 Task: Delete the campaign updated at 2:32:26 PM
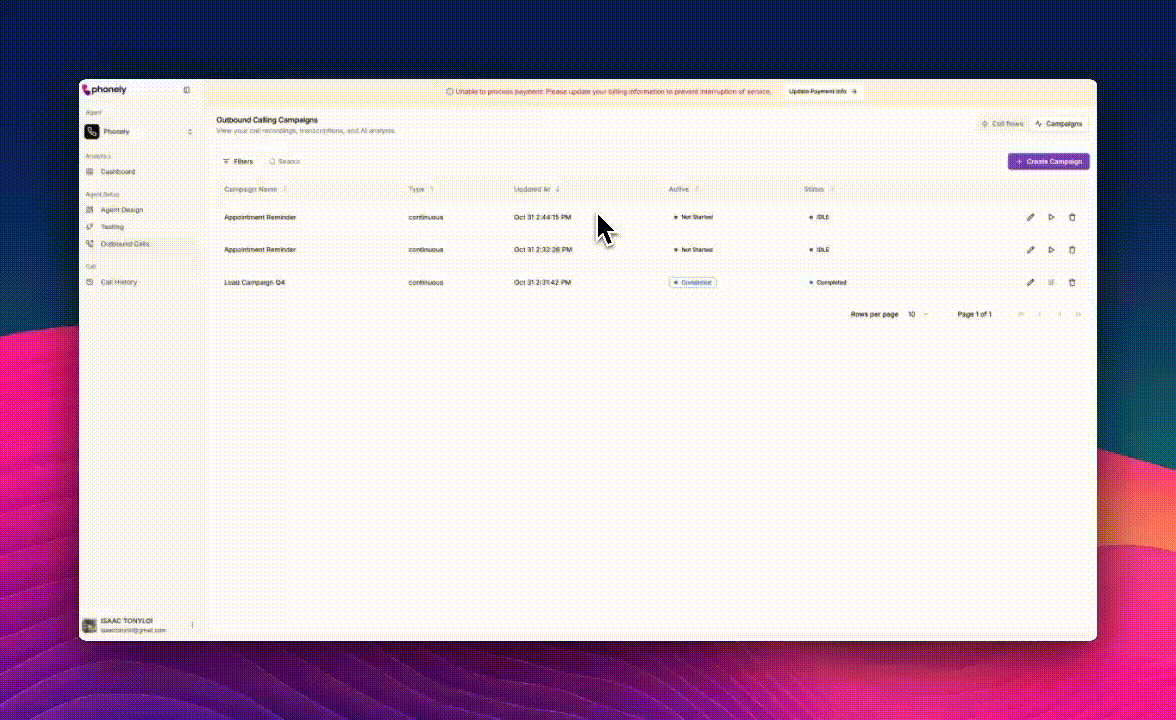coord(1072,250)
